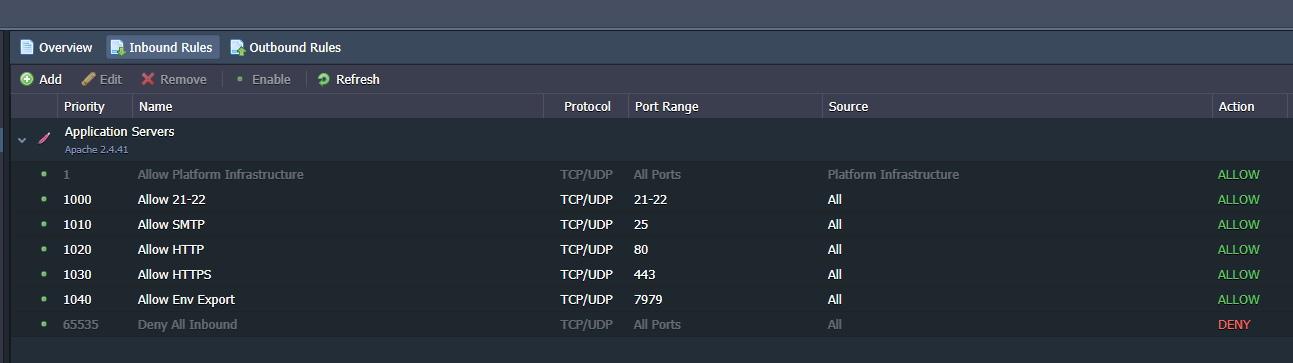Screen dimensions: 1293x363
Task: Click the green Add plus icon
Action: [x=27, y=79]
